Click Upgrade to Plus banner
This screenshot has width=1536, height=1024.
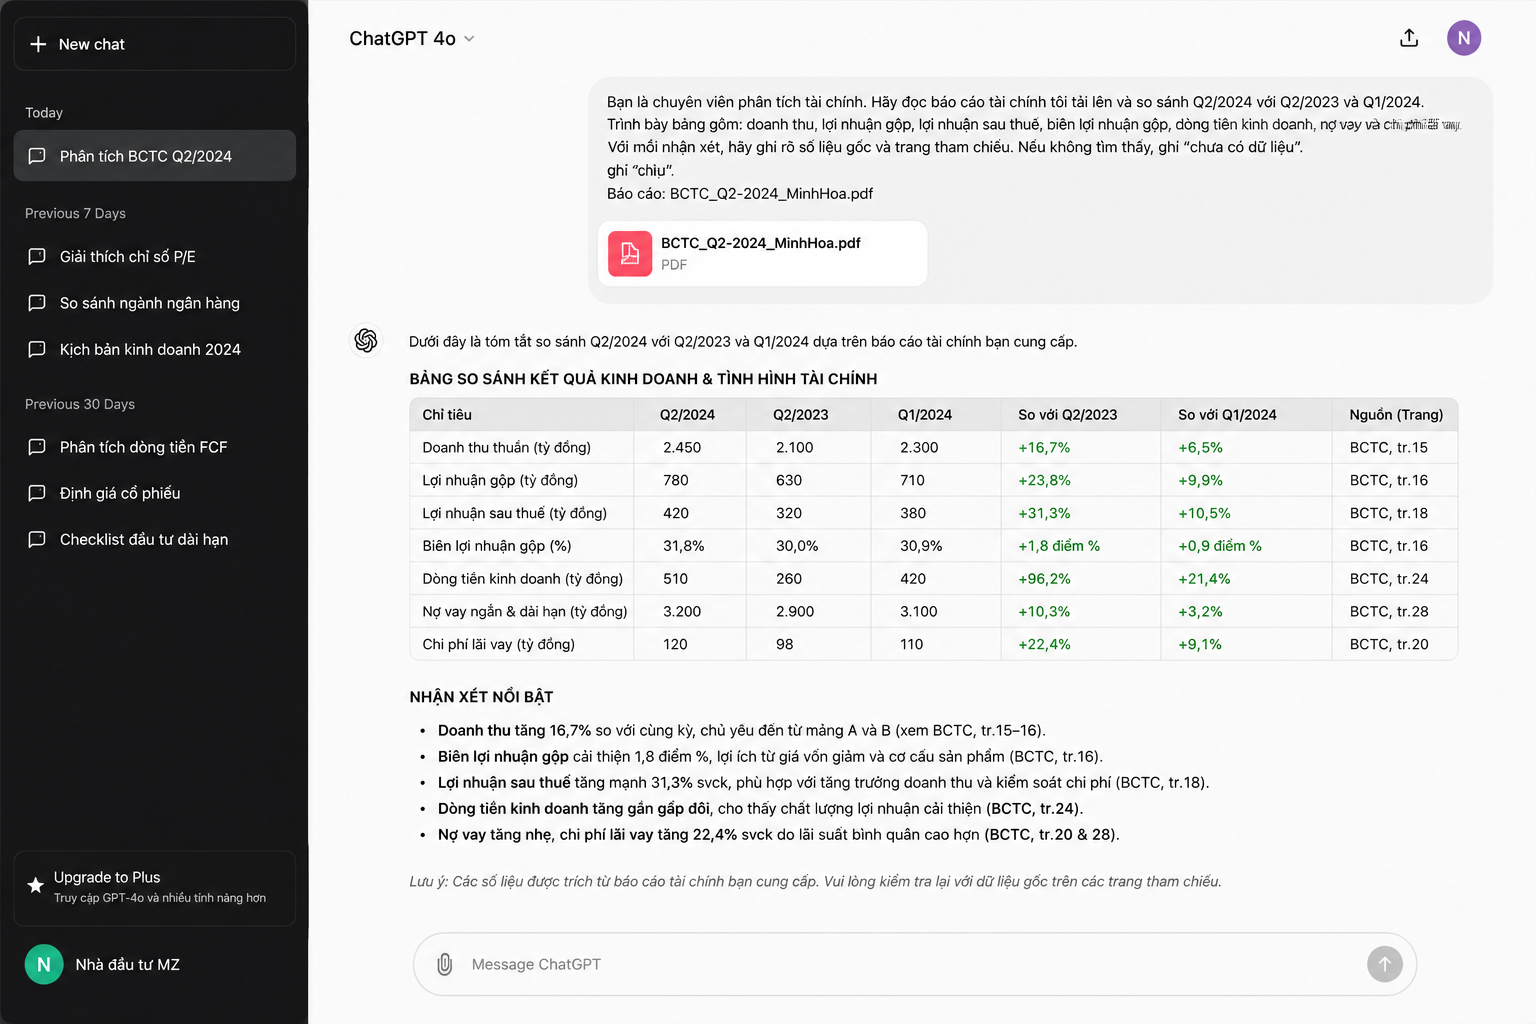tap(155, 888)
